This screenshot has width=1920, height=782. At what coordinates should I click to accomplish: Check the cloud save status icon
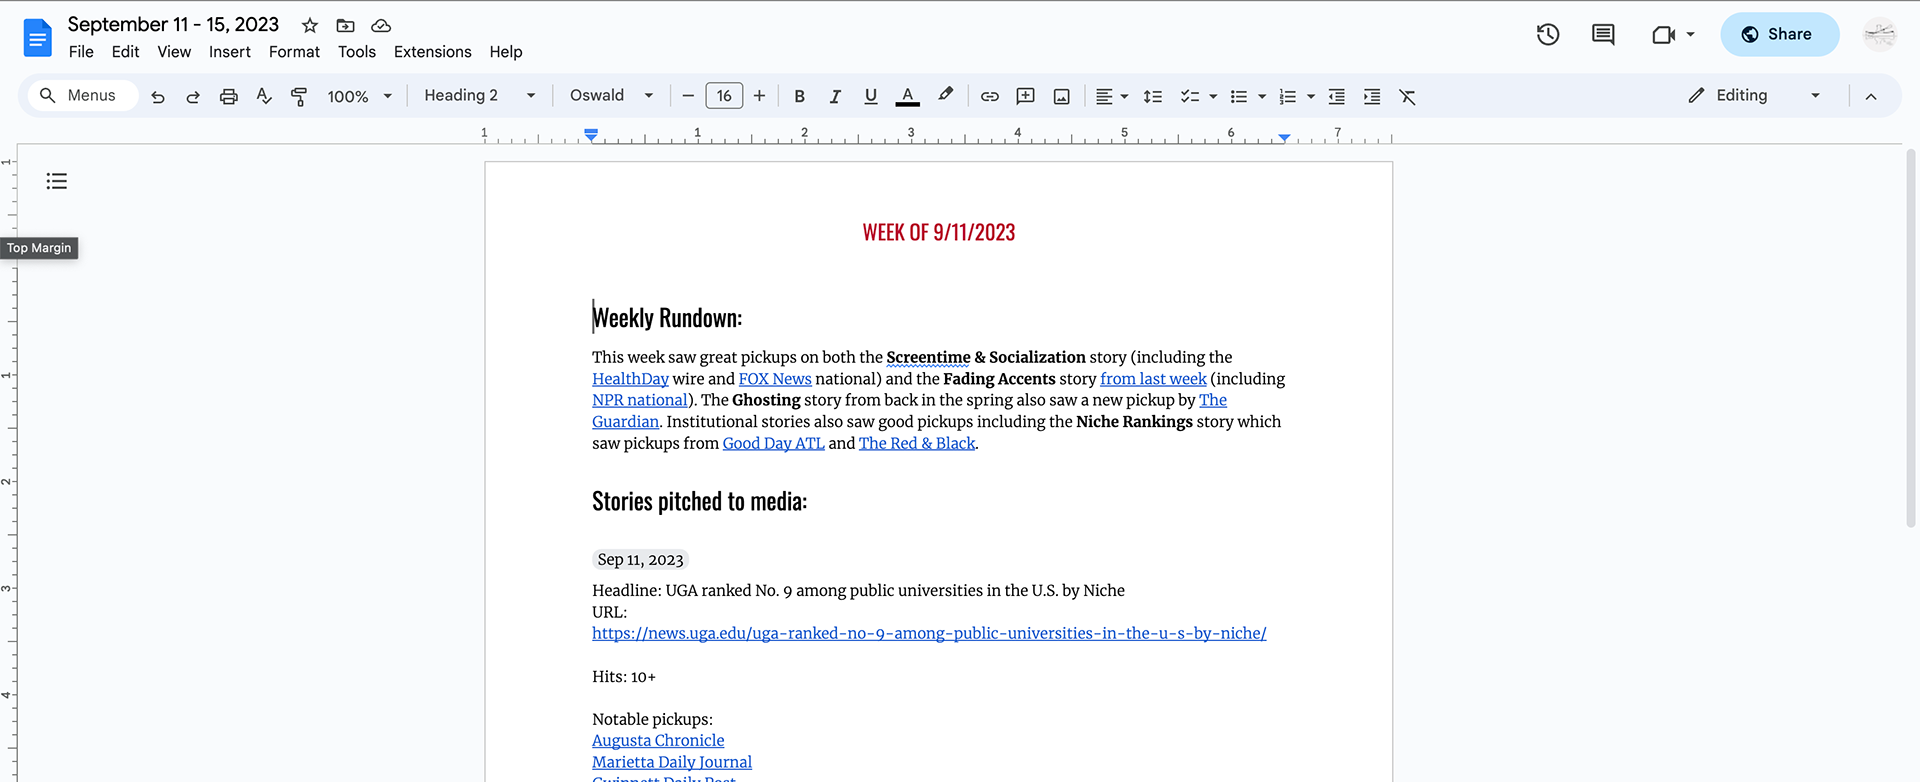[x=381, y=25]
